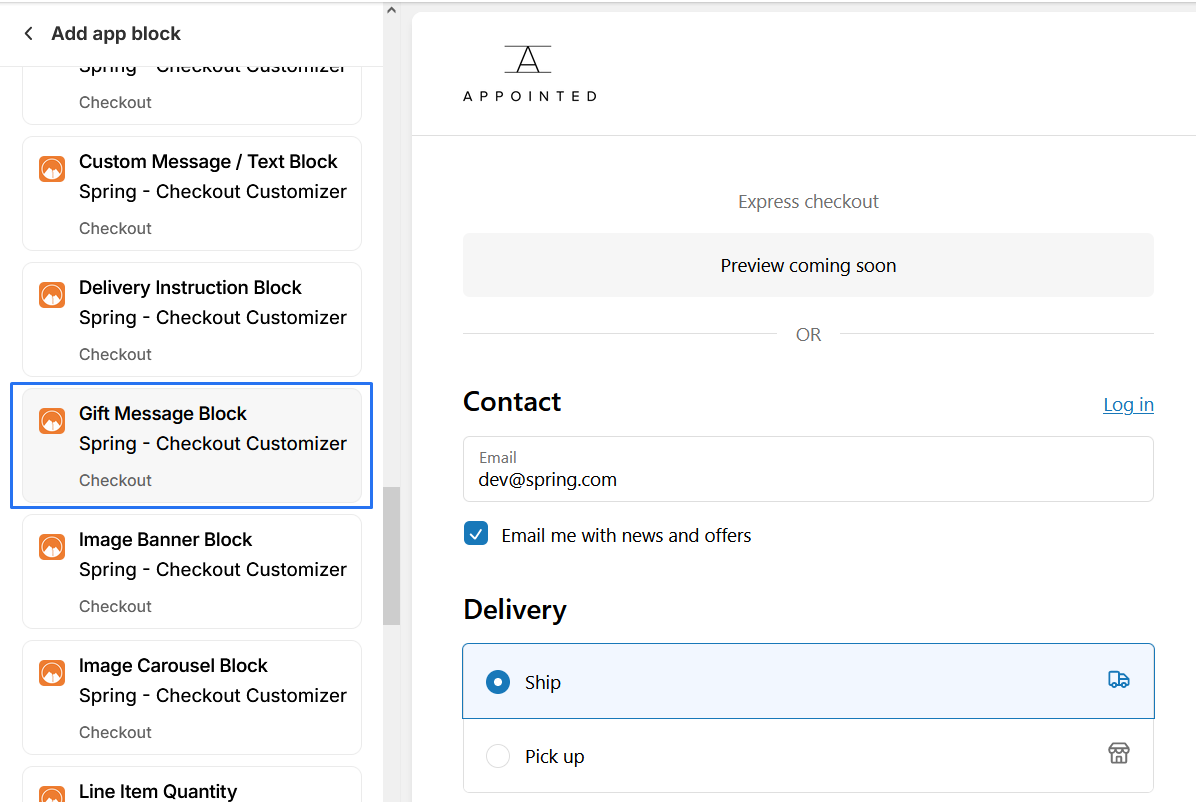Image resolution: width=1196 pixels, height=802 pixels.
Task: Select Line Item Quantity block entry
Action: click(x=158, y=790)
